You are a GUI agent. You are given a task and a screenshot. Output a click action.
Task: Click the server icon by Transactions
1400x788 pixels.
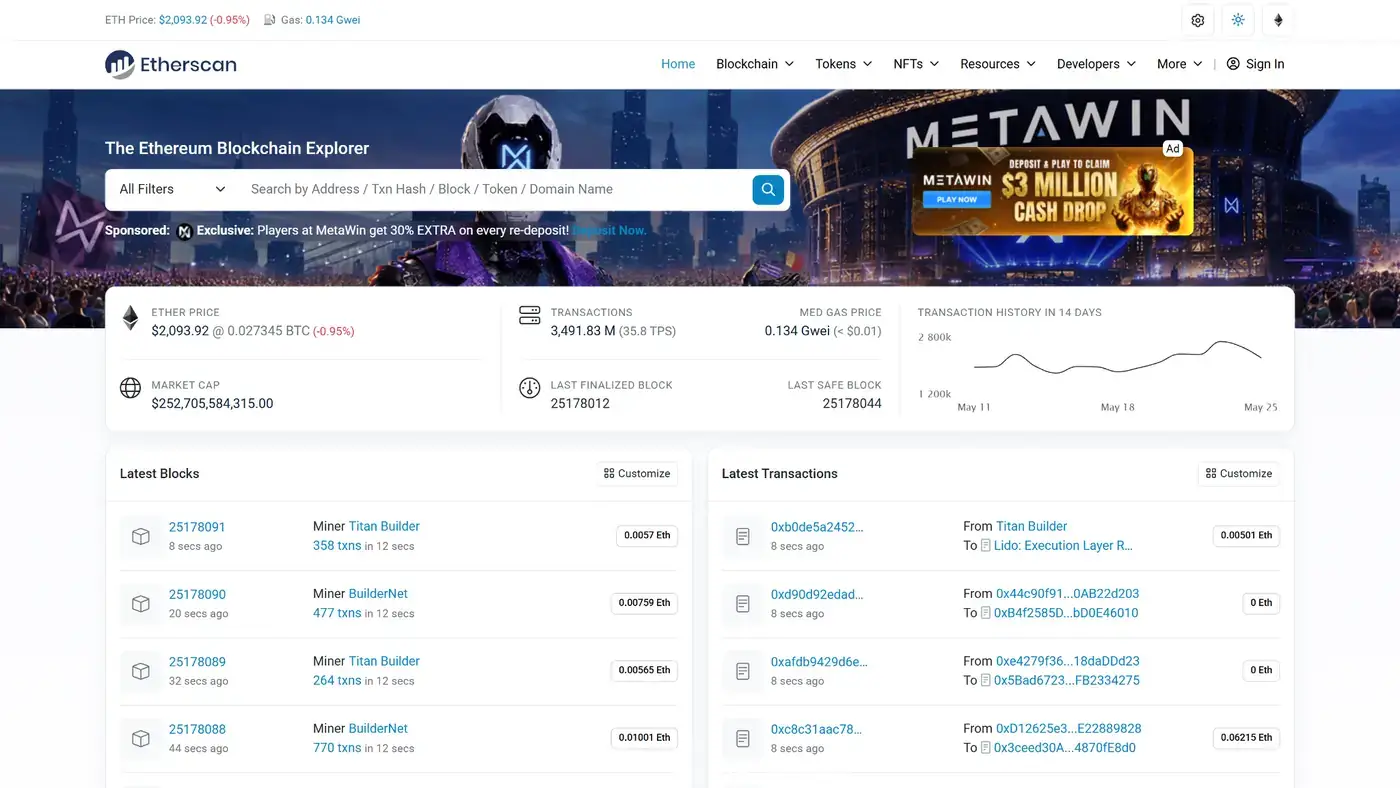[530, 316]
